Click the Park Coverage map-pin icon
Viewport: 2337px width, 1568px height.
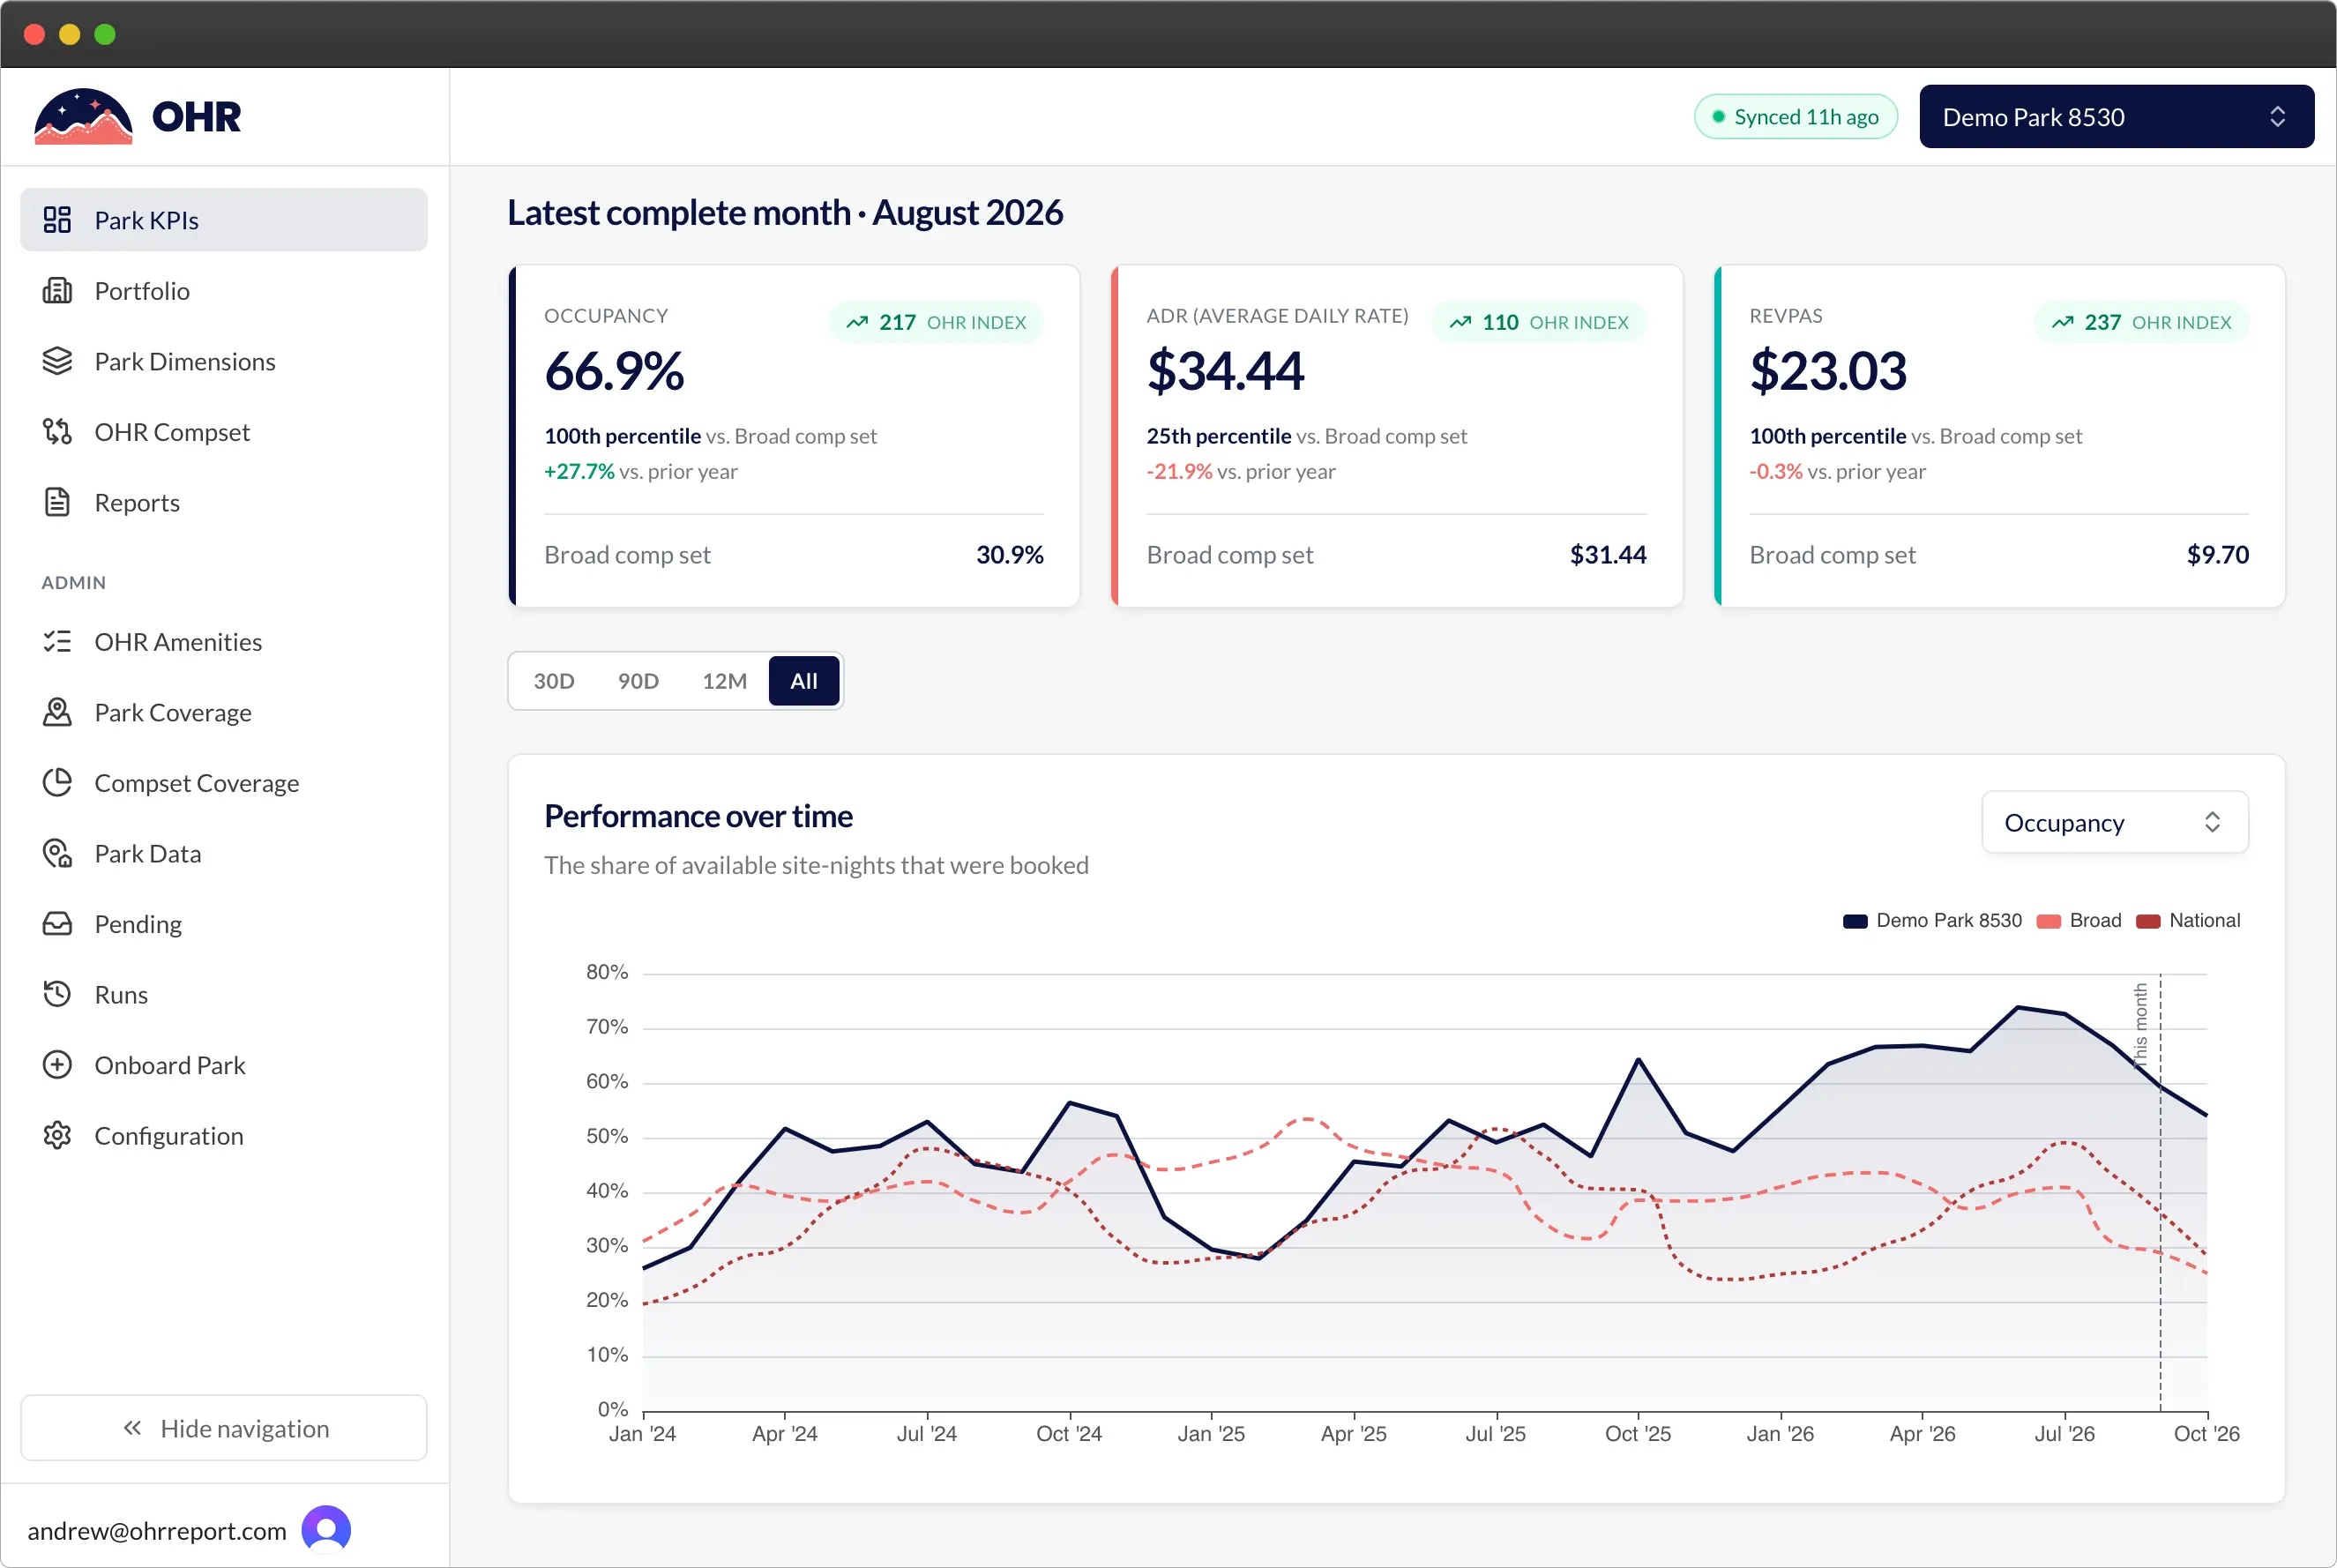tap(57, 712)
